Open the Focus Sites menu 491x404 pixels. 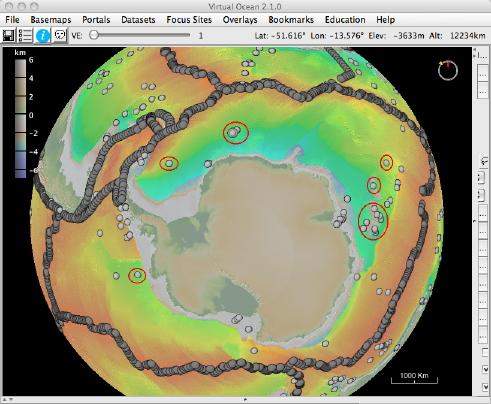(x=189, y=20)
